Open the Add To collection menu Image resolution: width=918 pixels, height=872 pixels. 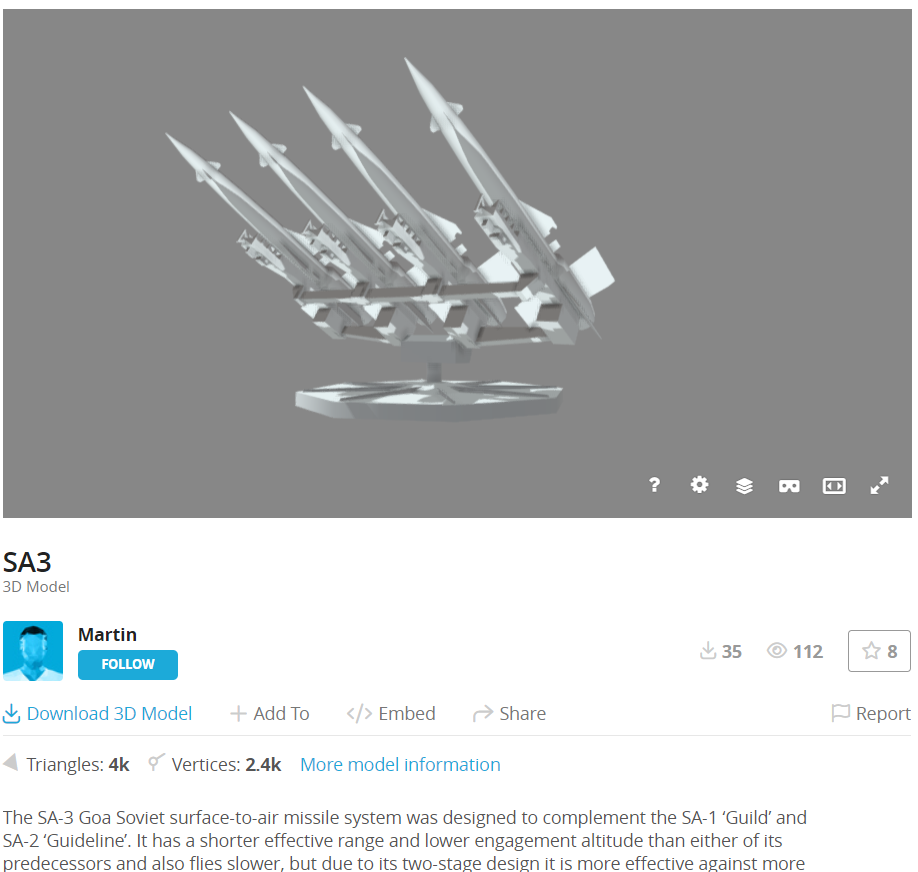coord(269,713)
